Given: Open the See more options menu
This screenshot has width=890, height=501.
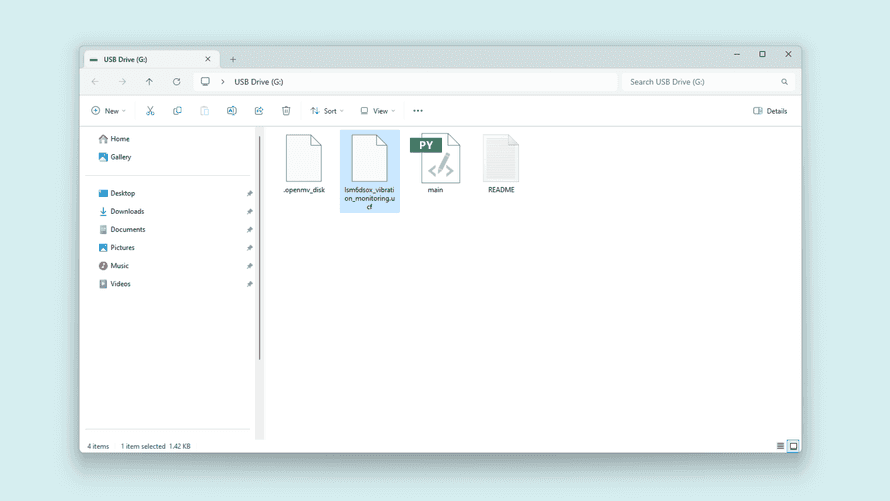Looking at the screenshot, I should pos(418,111).
